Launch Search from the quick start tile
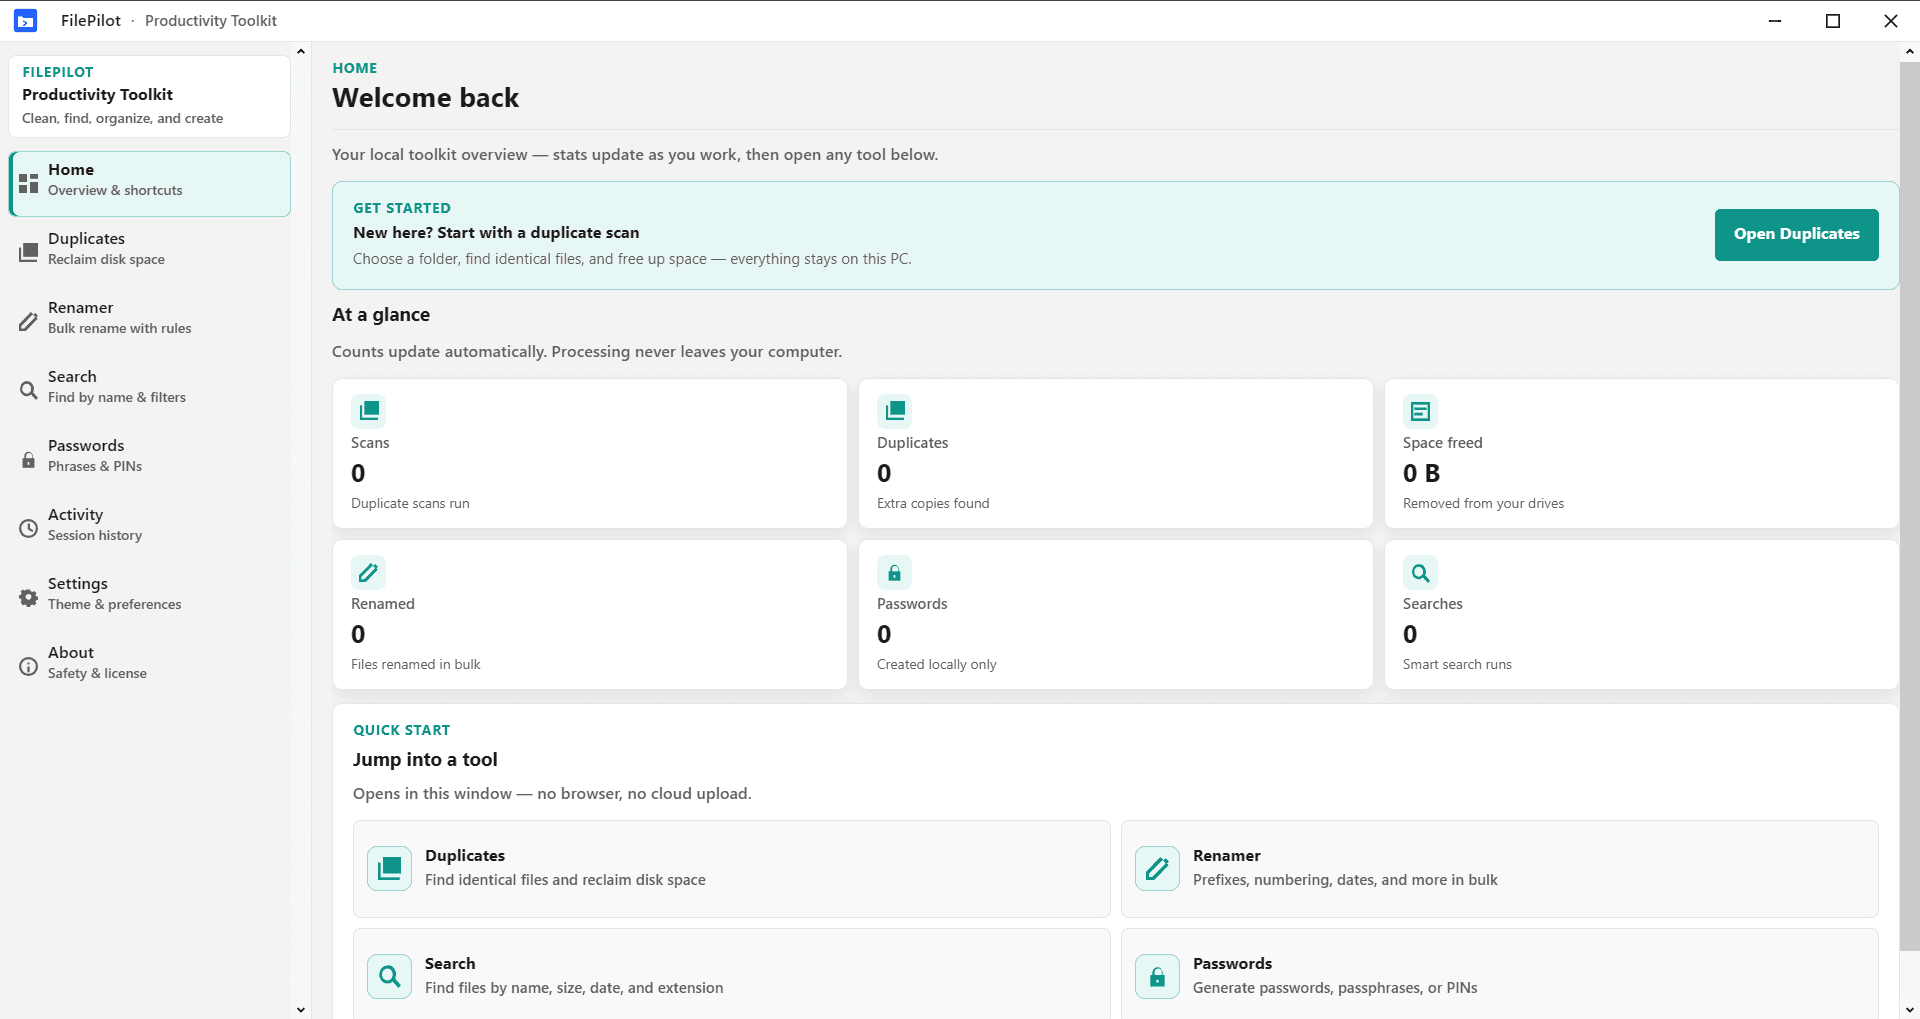 coord(731,974)
